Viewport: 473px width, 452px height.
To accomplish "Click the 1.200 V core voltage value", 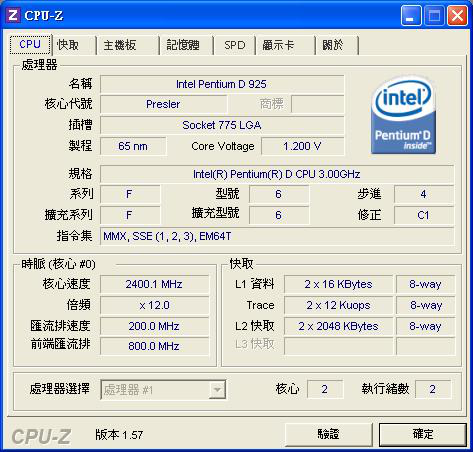I will tap(303, 146).
